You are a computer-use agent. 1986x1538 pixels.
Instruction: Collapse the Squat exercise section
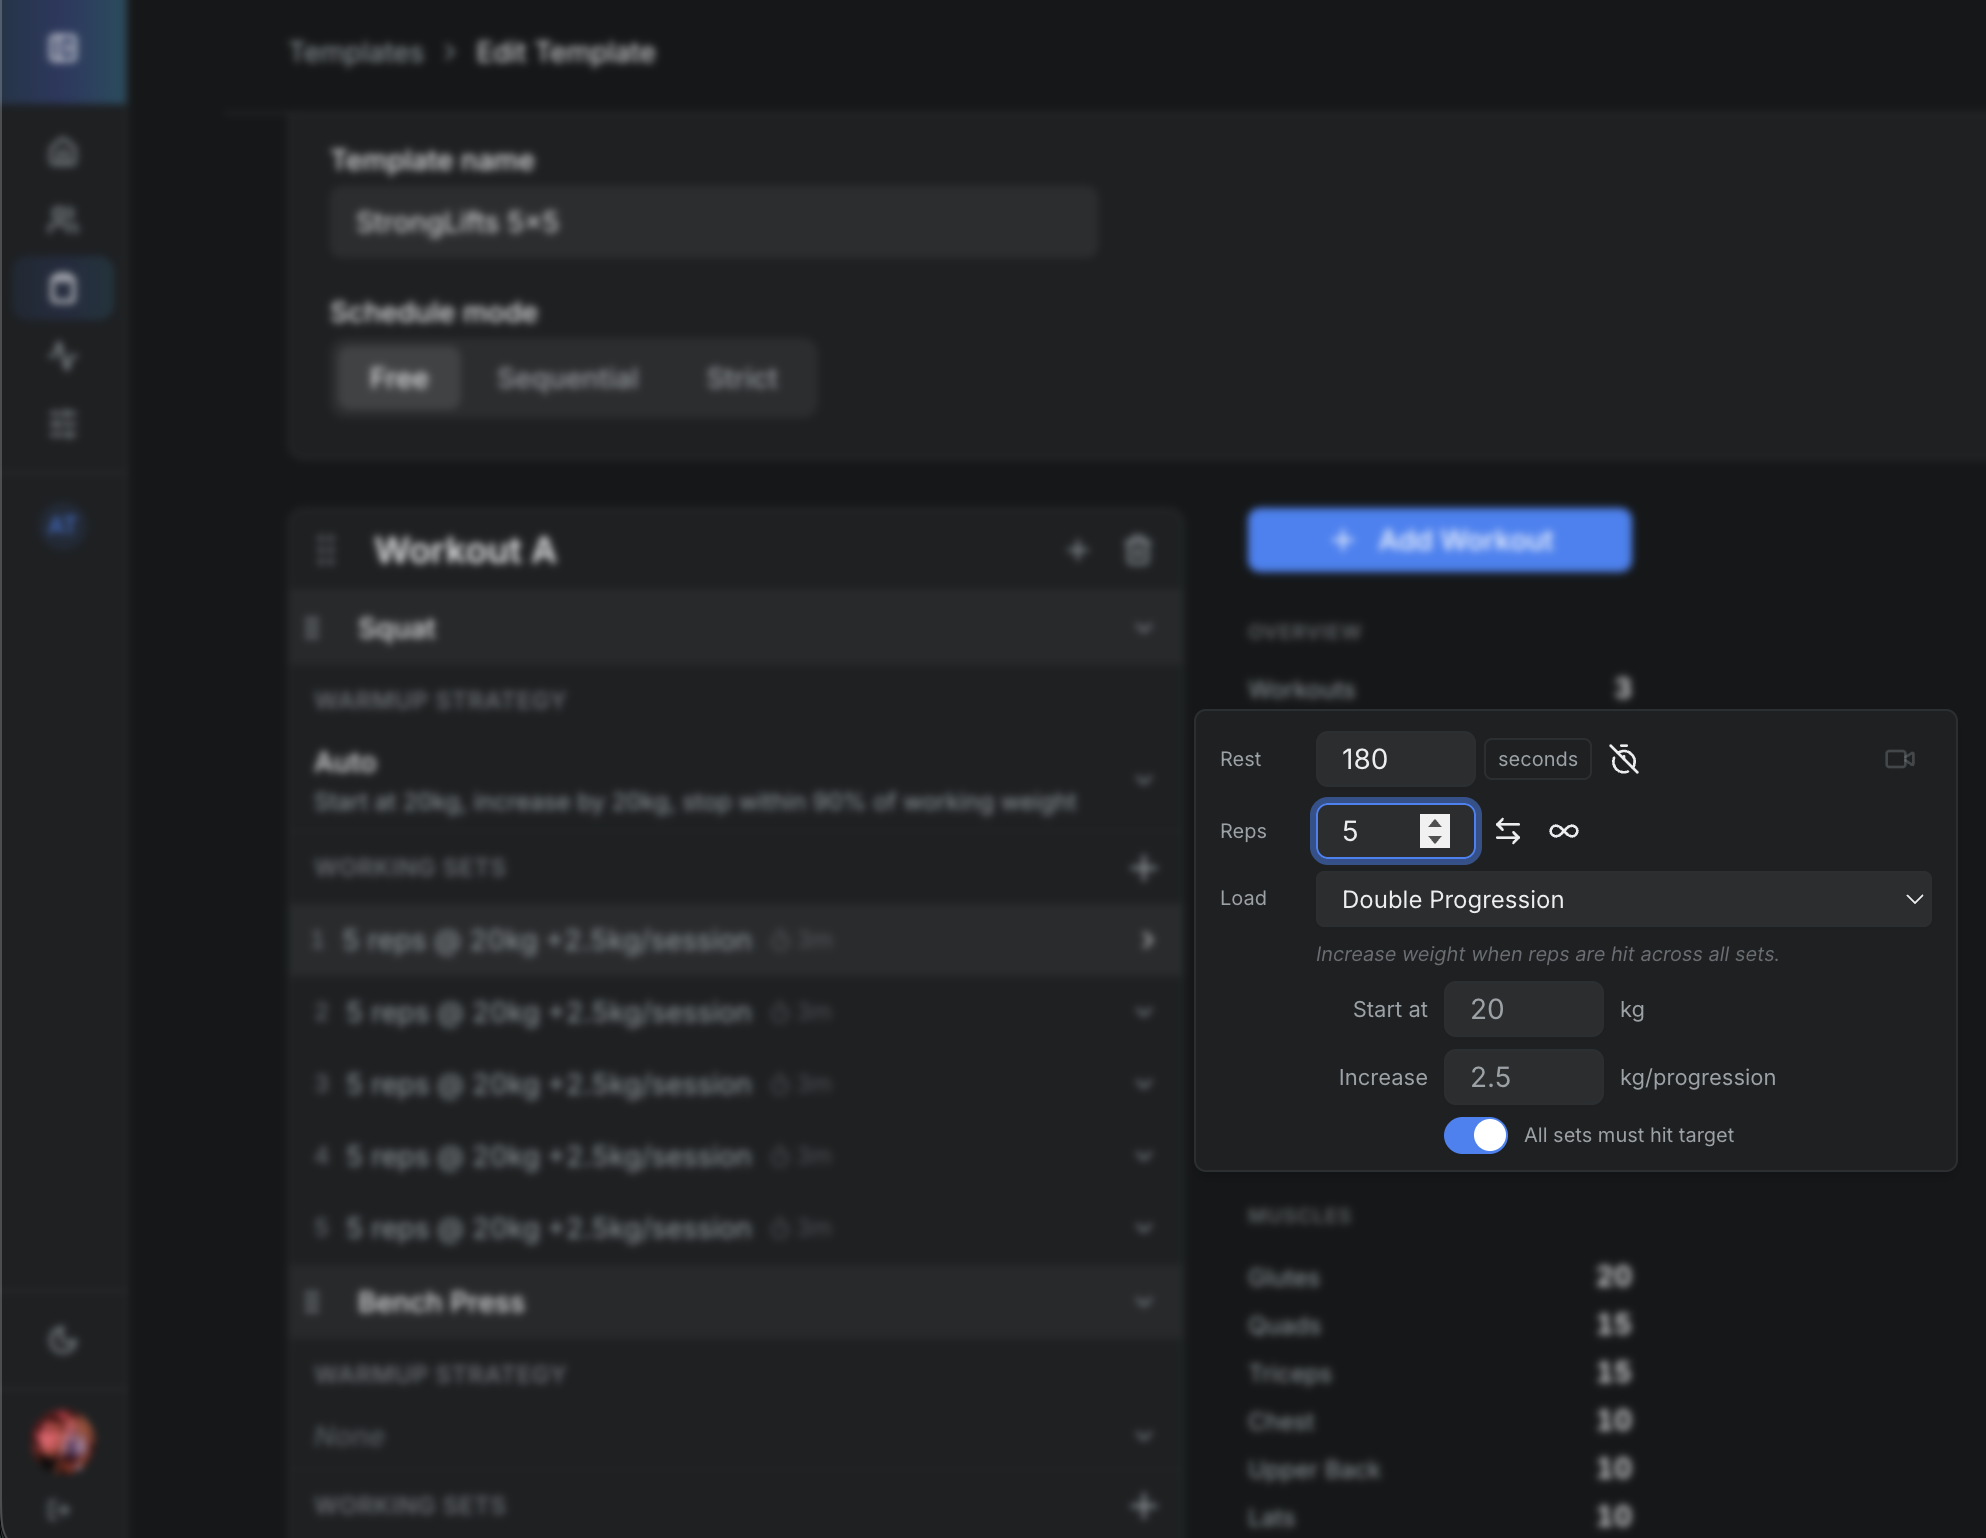(x=1143, y=628)
